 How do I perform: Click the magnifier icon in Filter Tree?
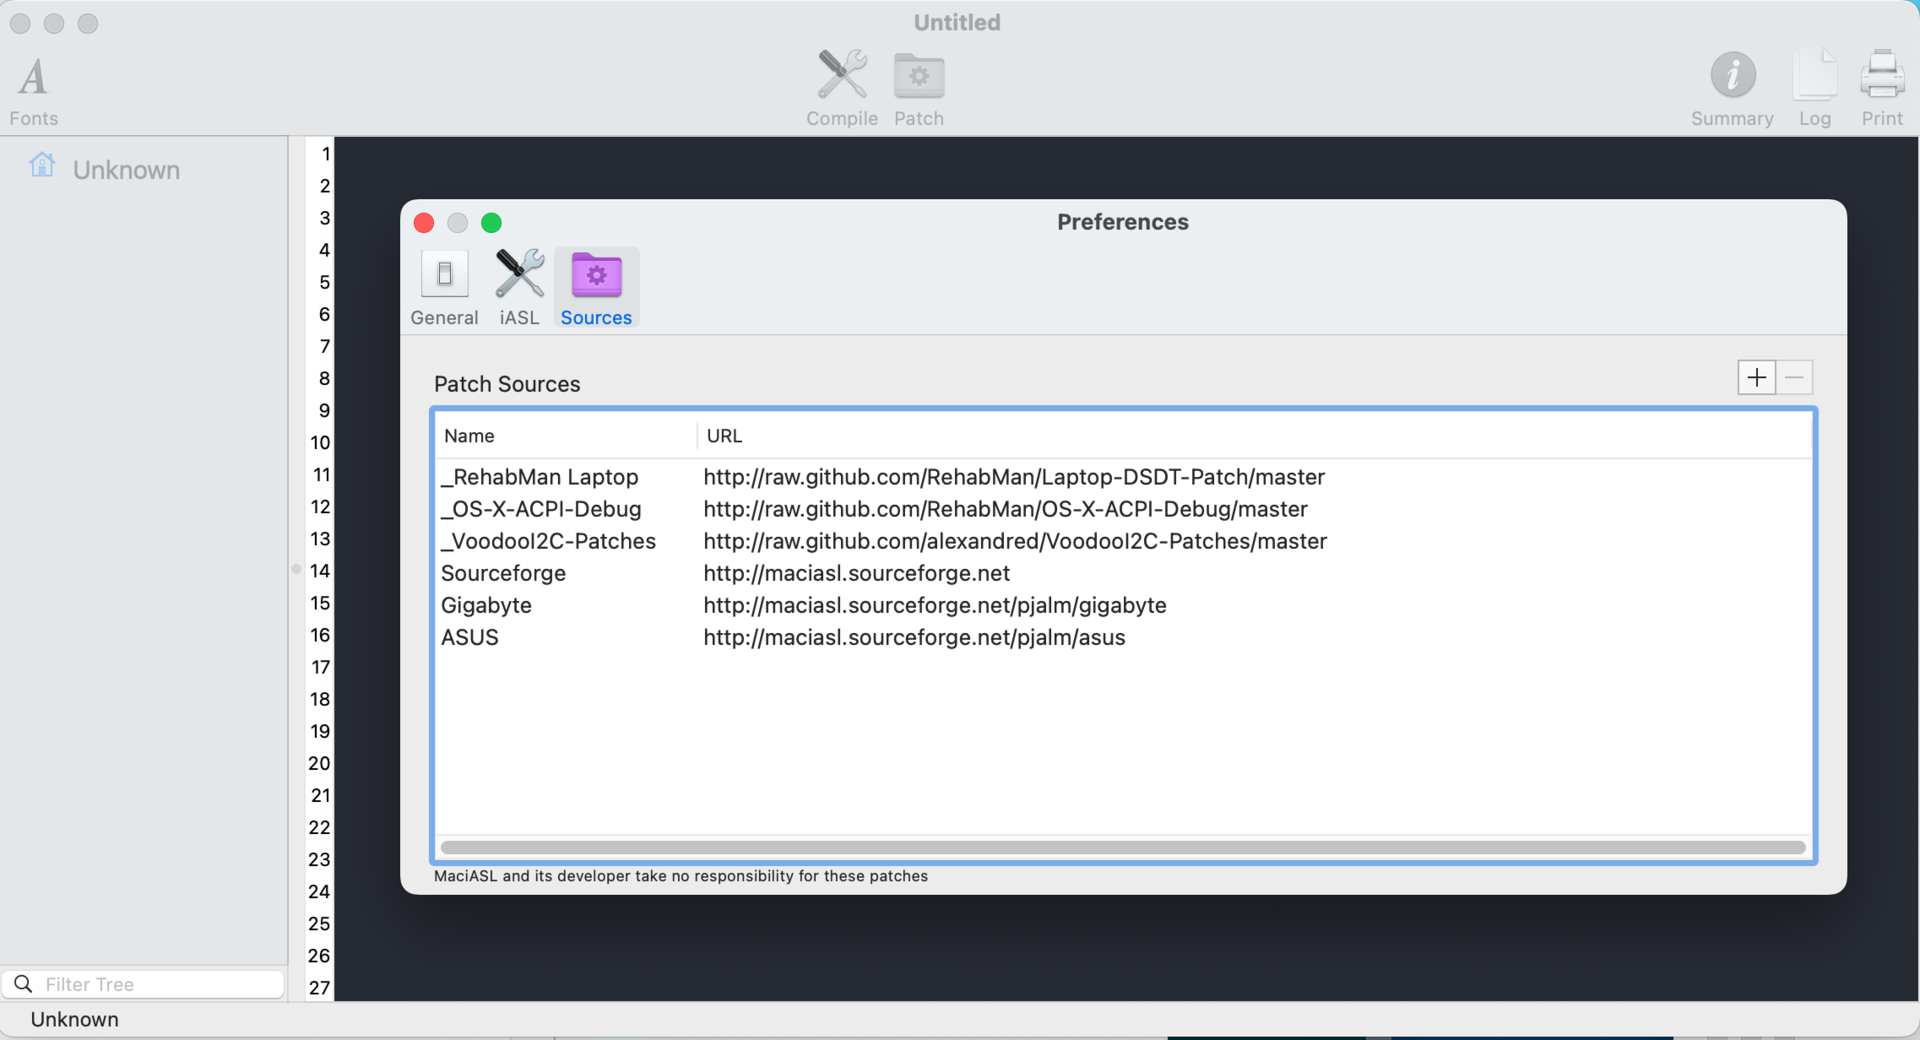(x=23, y=984)
